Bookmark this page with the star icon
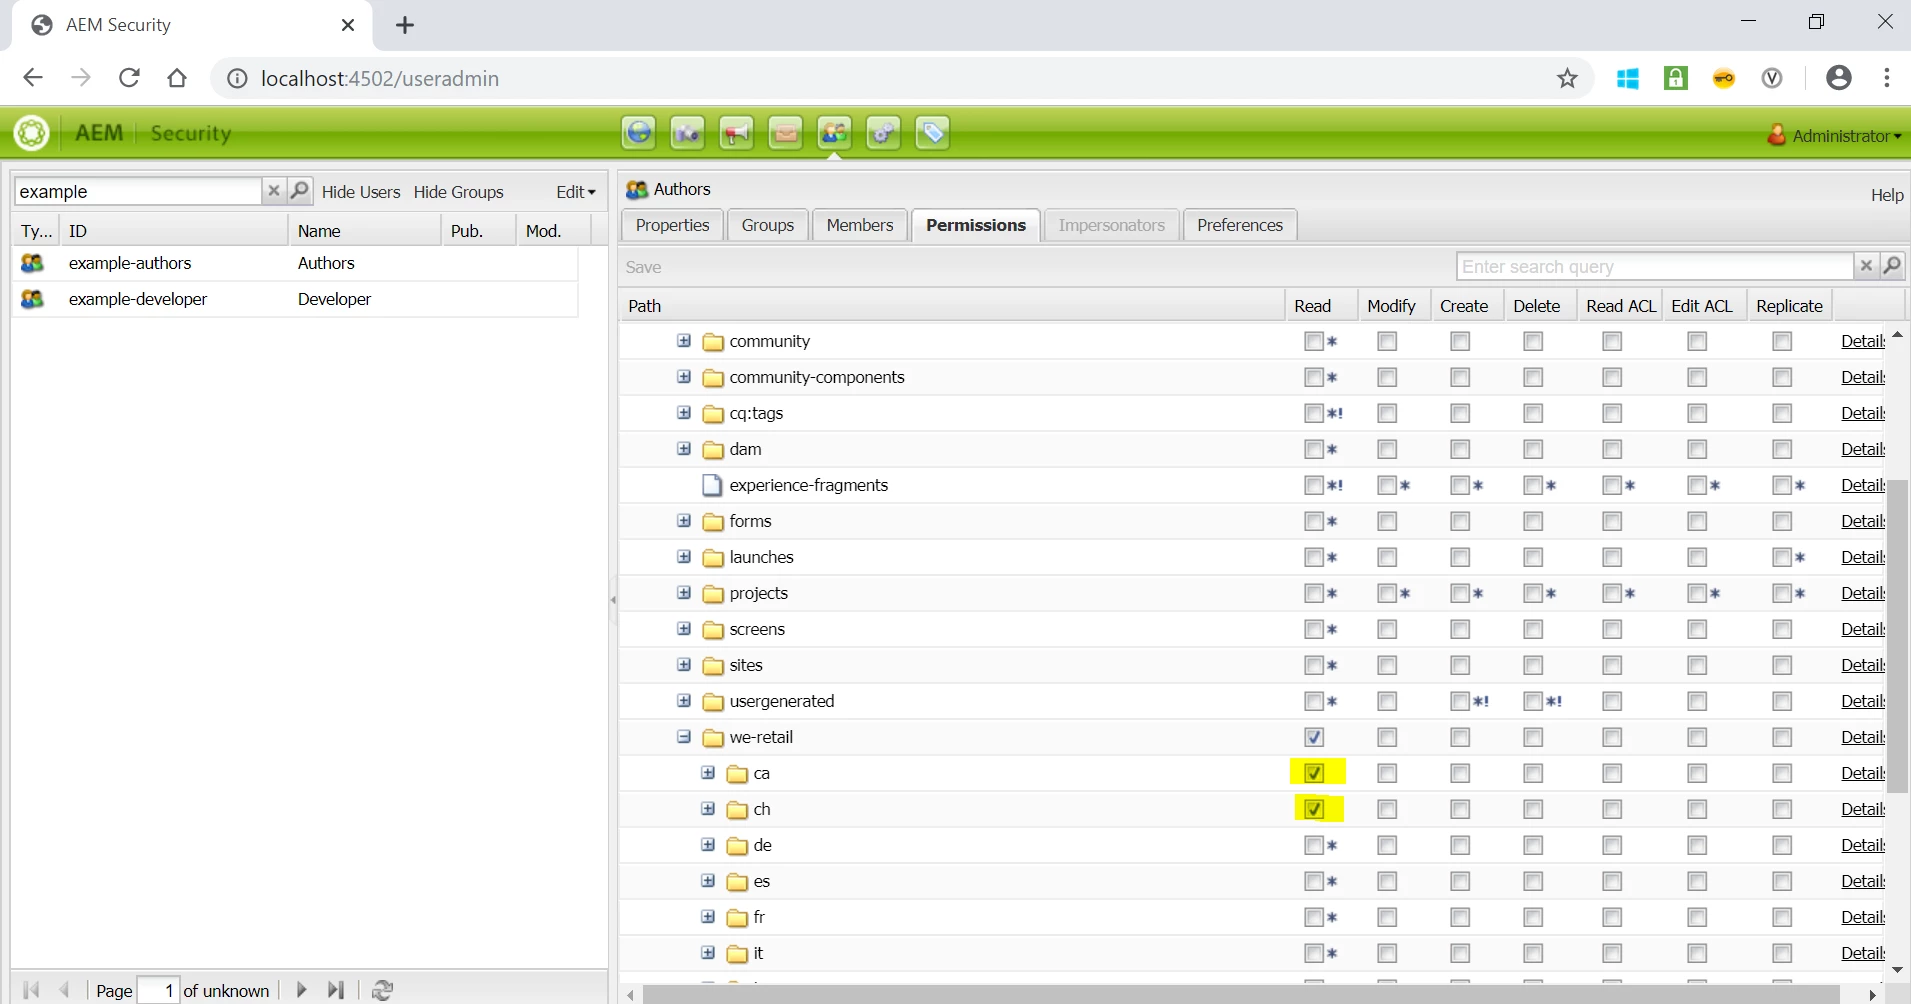 (x=1567, y=78)
